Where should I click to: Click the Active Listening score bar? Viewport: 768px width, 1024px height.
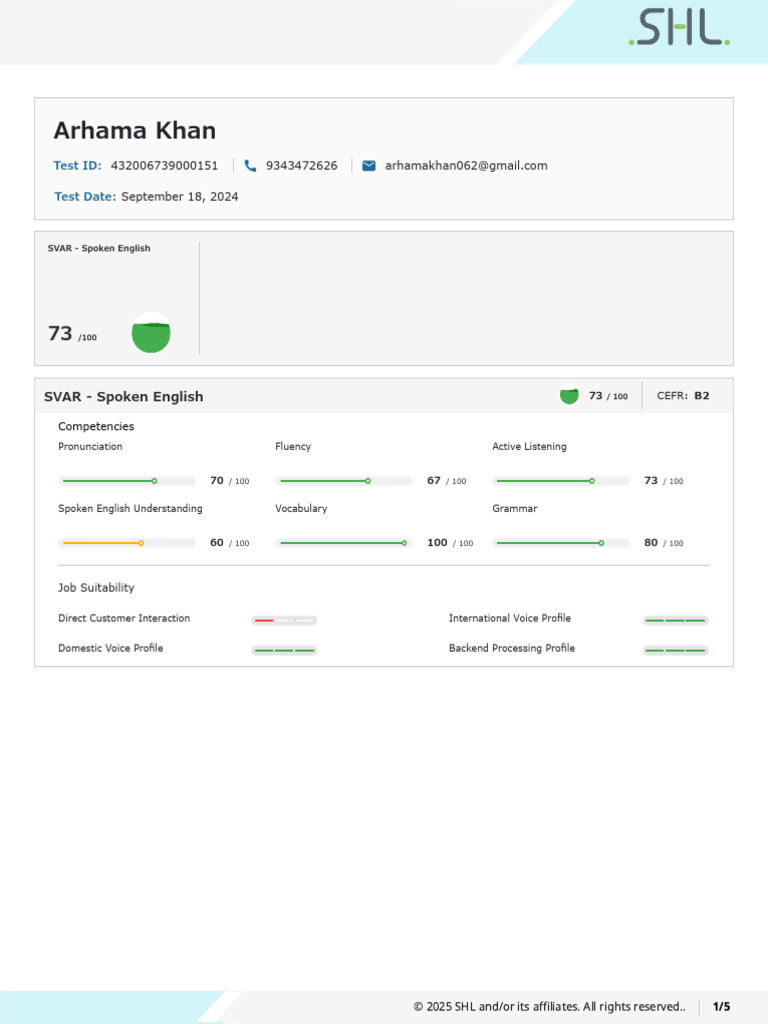(x=562, y=481)
